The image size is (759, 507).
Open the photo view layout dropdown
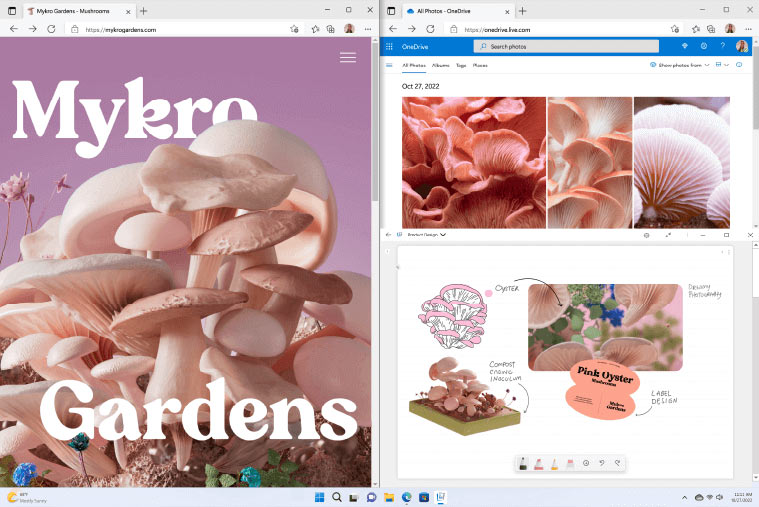[724, 65]
